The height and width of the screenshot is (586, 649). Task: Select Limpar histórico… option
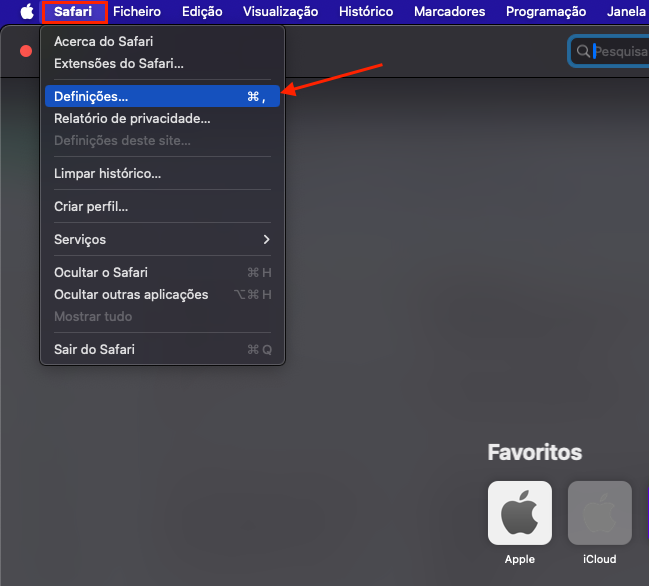click(162, 173)
